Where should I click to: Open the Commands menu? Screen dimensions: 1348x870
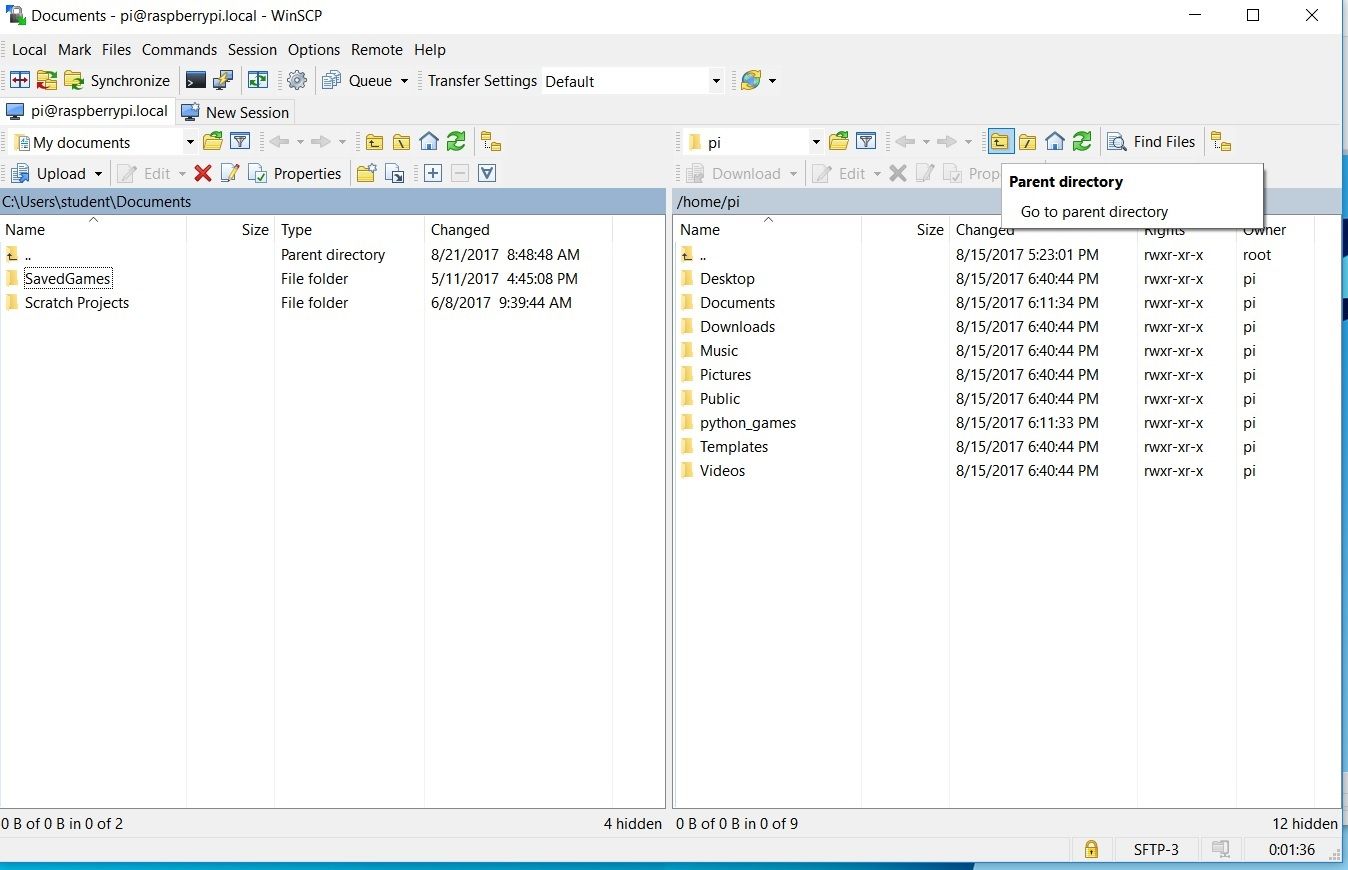click(179, 49)
